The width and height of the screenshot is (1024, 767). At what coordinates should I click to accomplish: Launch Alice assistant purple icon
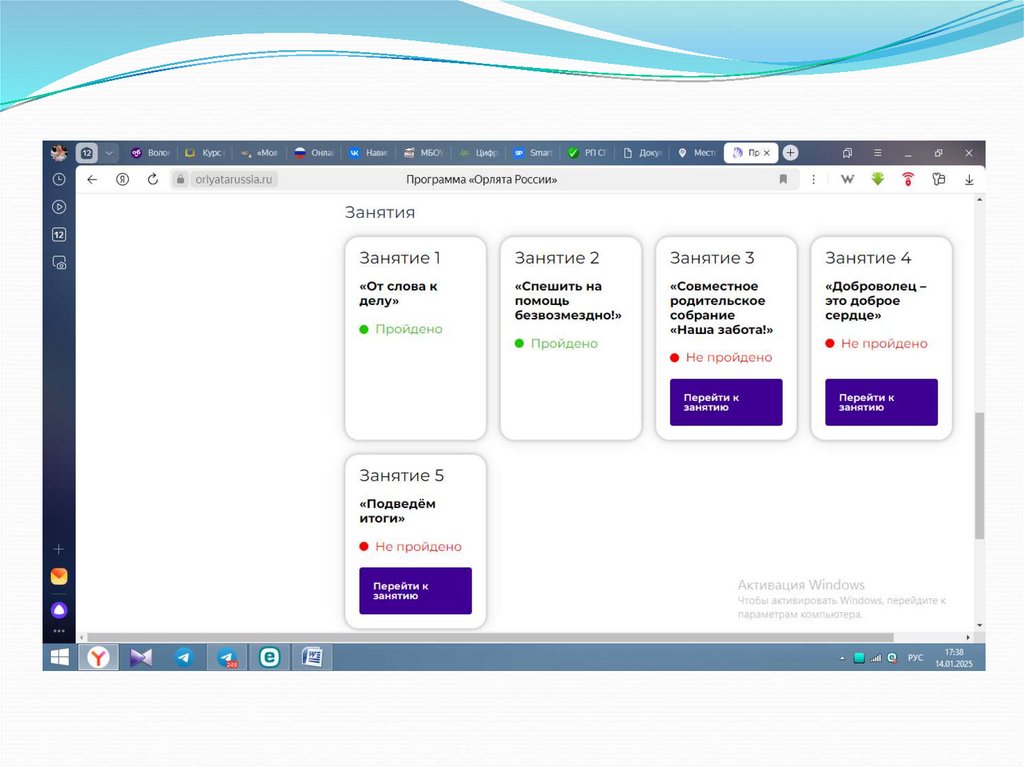(59, 610)
